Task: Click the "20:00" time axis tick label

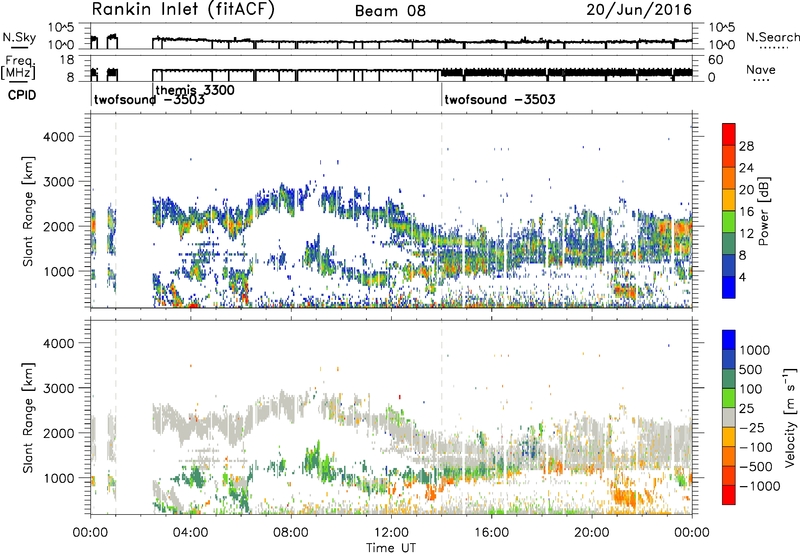Action: 592,533
